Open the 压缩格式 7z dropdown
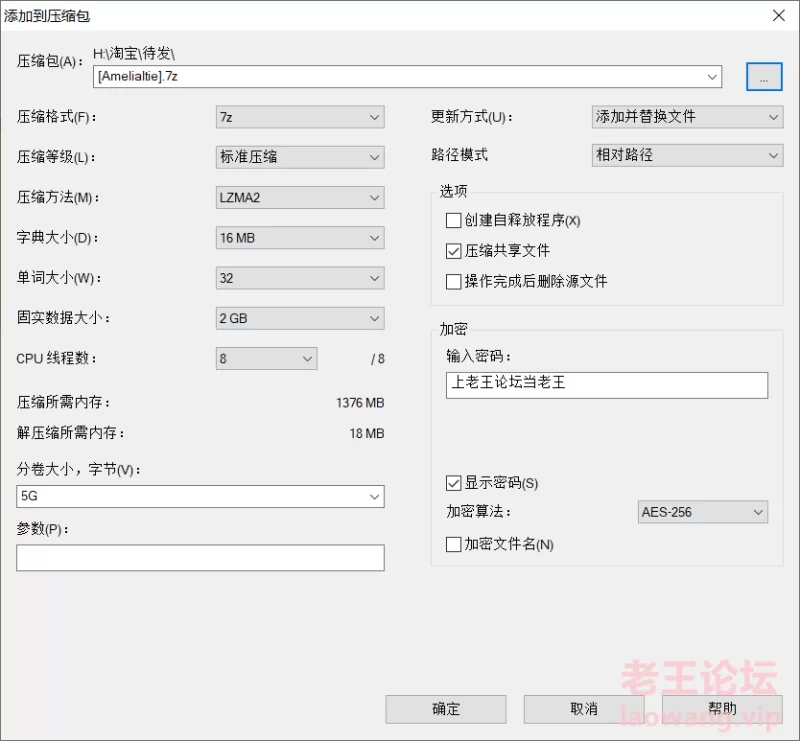This screenshot has height=741, width=800. [300, 117]
